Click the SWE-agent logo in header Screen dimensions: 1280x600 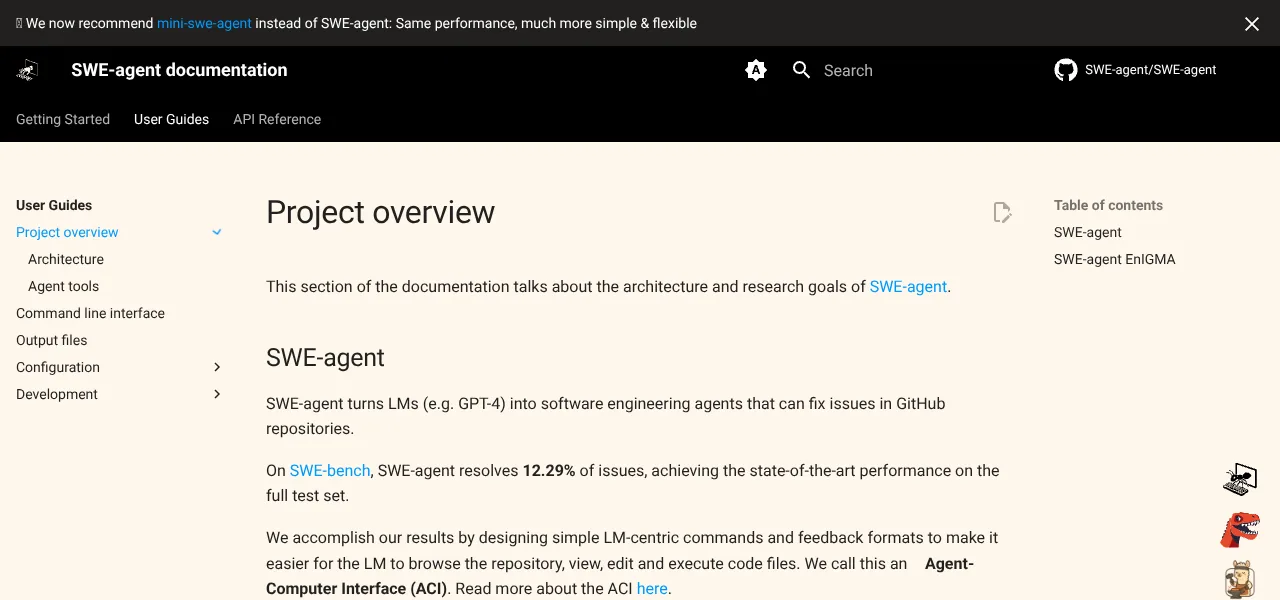(x=28, y=70)
